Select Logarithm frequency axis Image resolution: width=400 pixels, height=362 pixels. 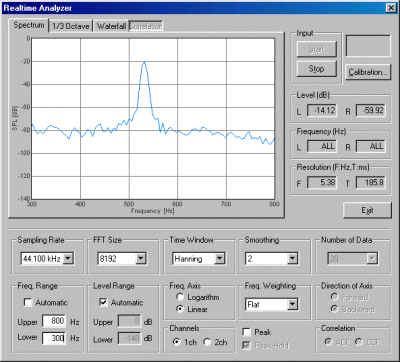[180, 297]
